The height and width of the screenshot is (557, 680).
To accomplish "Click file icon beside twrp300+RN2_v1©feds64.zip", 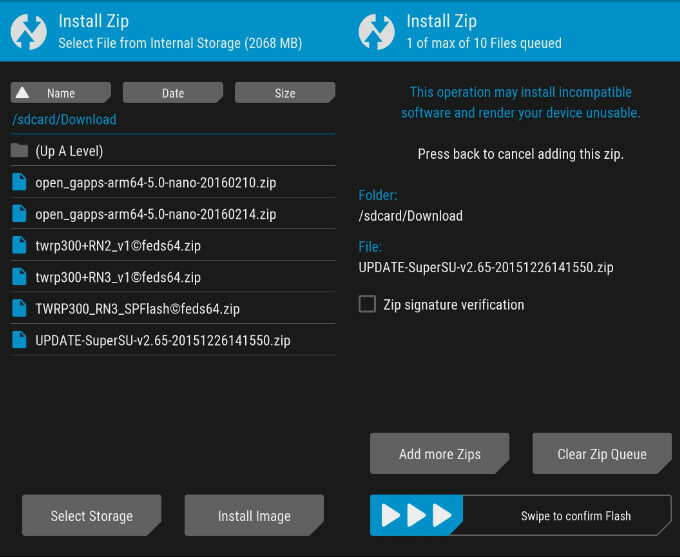I will click(19, 245).
